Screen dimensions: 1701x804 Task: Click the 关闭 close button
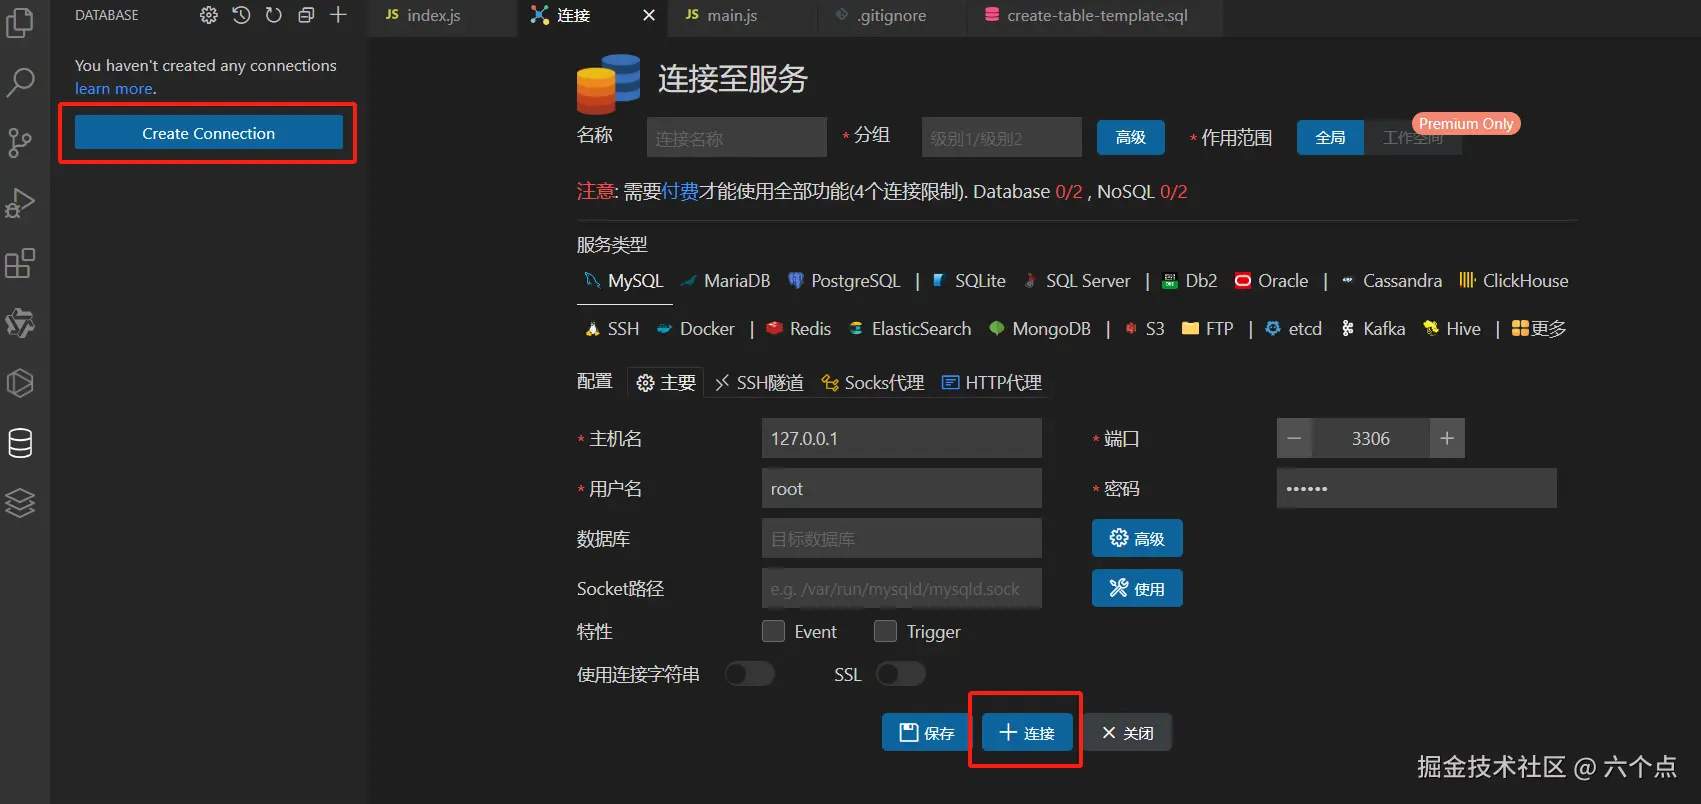(x=1127, y=732)
